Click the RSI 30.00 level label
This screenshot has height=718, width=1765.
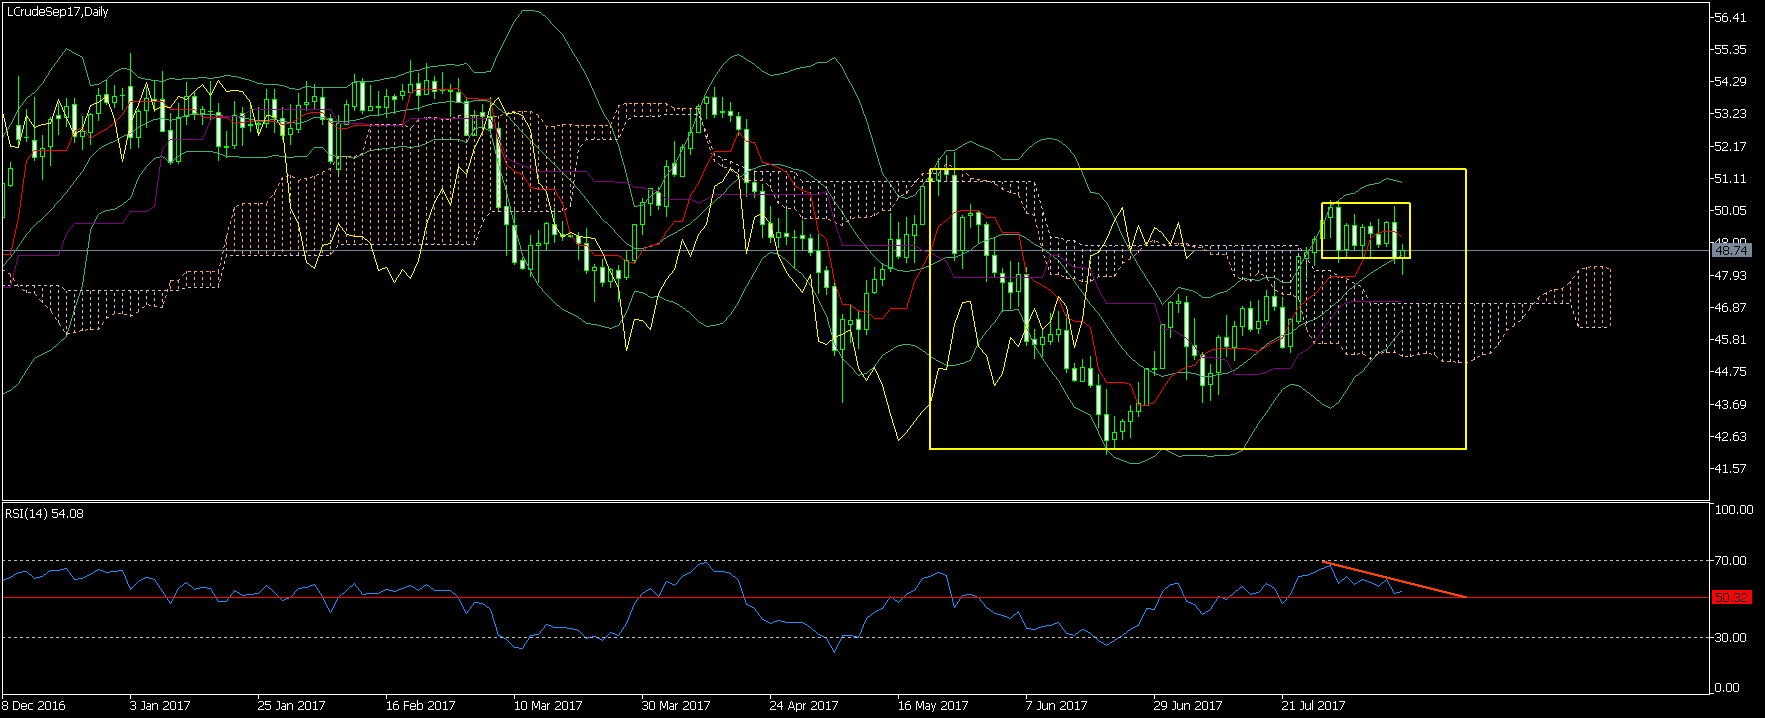coord(1730,637)
